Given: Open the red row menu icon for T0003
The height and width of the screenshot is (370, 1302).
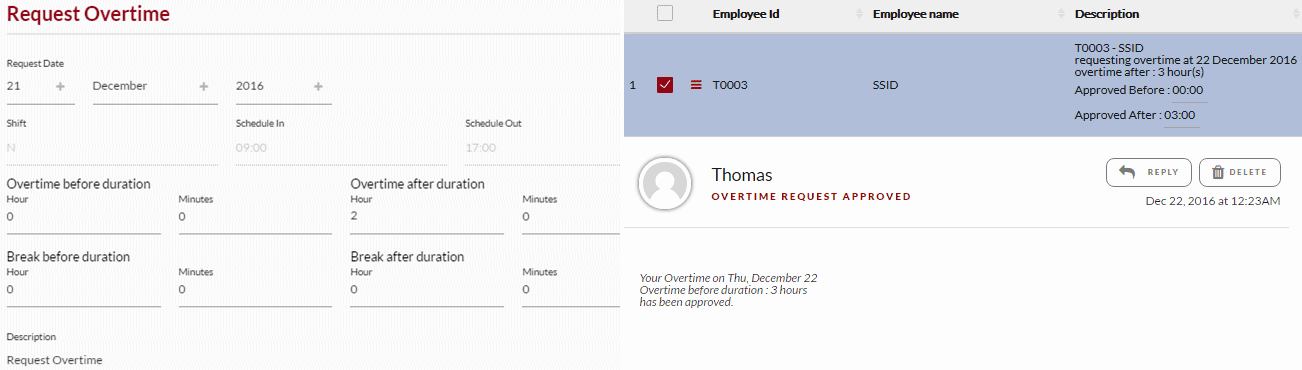Looking at the screenshot, I should [696, 85].
